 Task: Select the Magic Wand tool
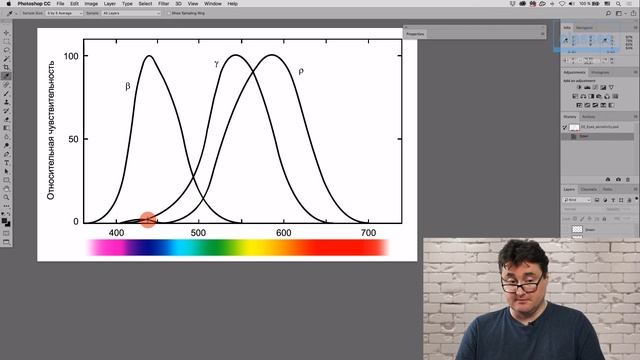pyautogui.click(x=6, y=59)
